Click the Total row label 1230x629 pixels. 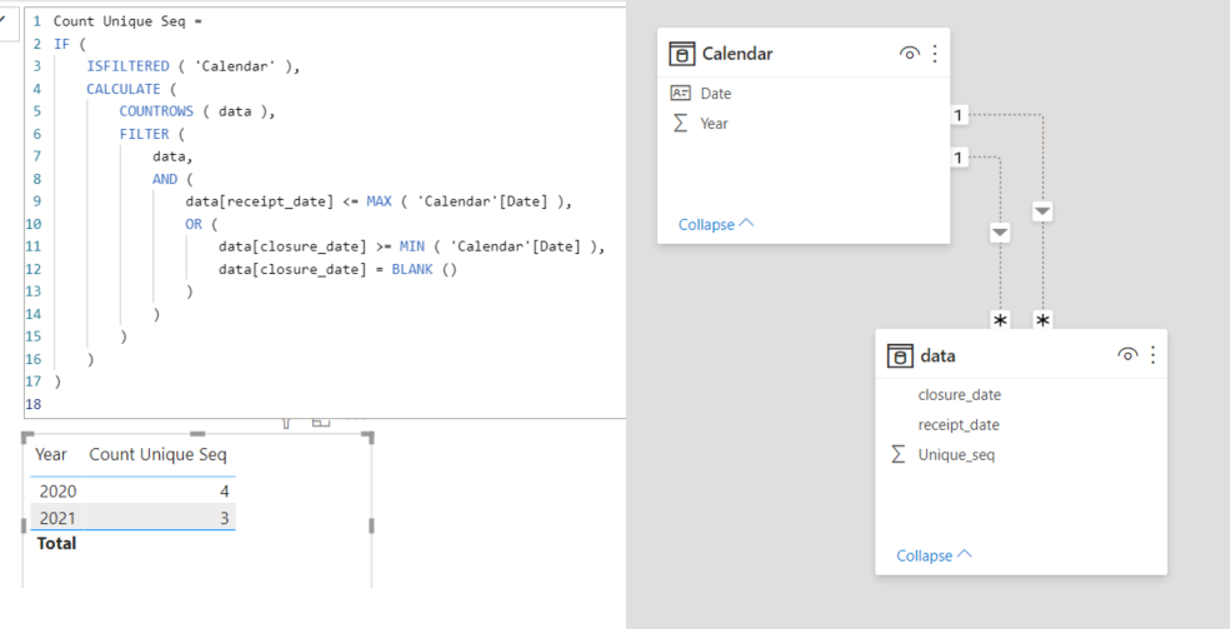pos(56,544)
